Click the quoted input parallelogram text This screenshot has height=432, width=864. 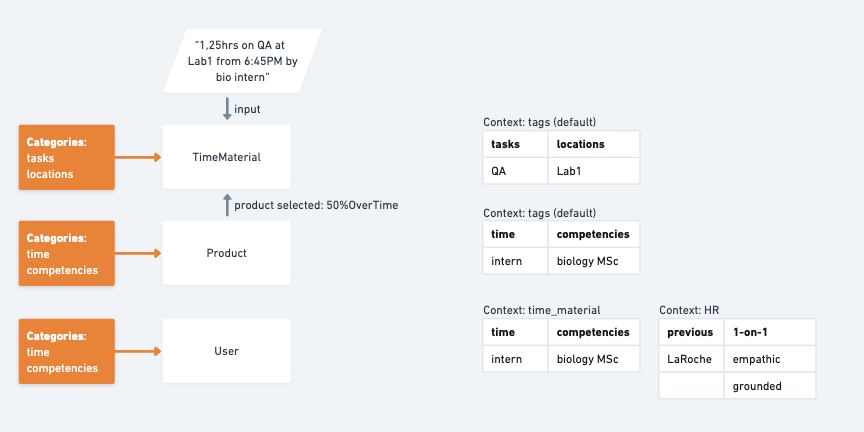pyautogui.click(x=242, y=61)
